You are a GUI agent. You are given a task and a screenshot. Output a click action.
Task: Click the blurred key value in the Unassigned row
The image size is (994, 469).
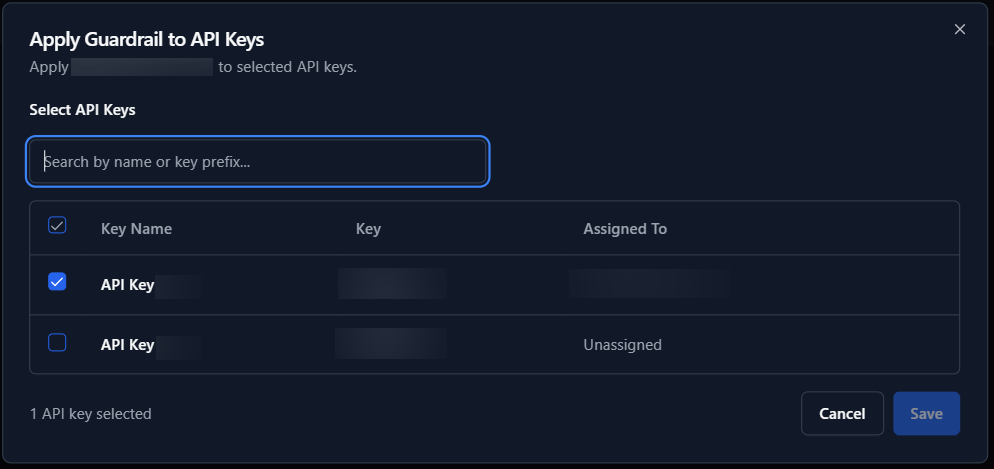click(x=391, y=344)
